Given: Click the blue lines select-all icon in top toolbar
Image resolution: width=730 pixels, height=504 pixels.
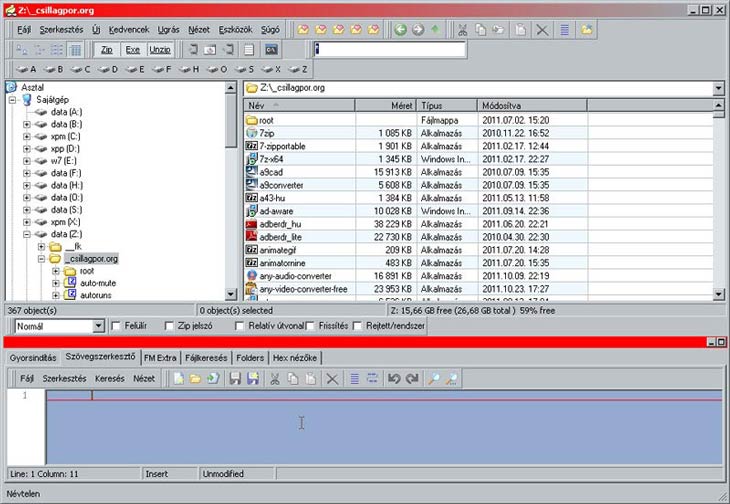Looking at the screenshot, I should point(564,30).
